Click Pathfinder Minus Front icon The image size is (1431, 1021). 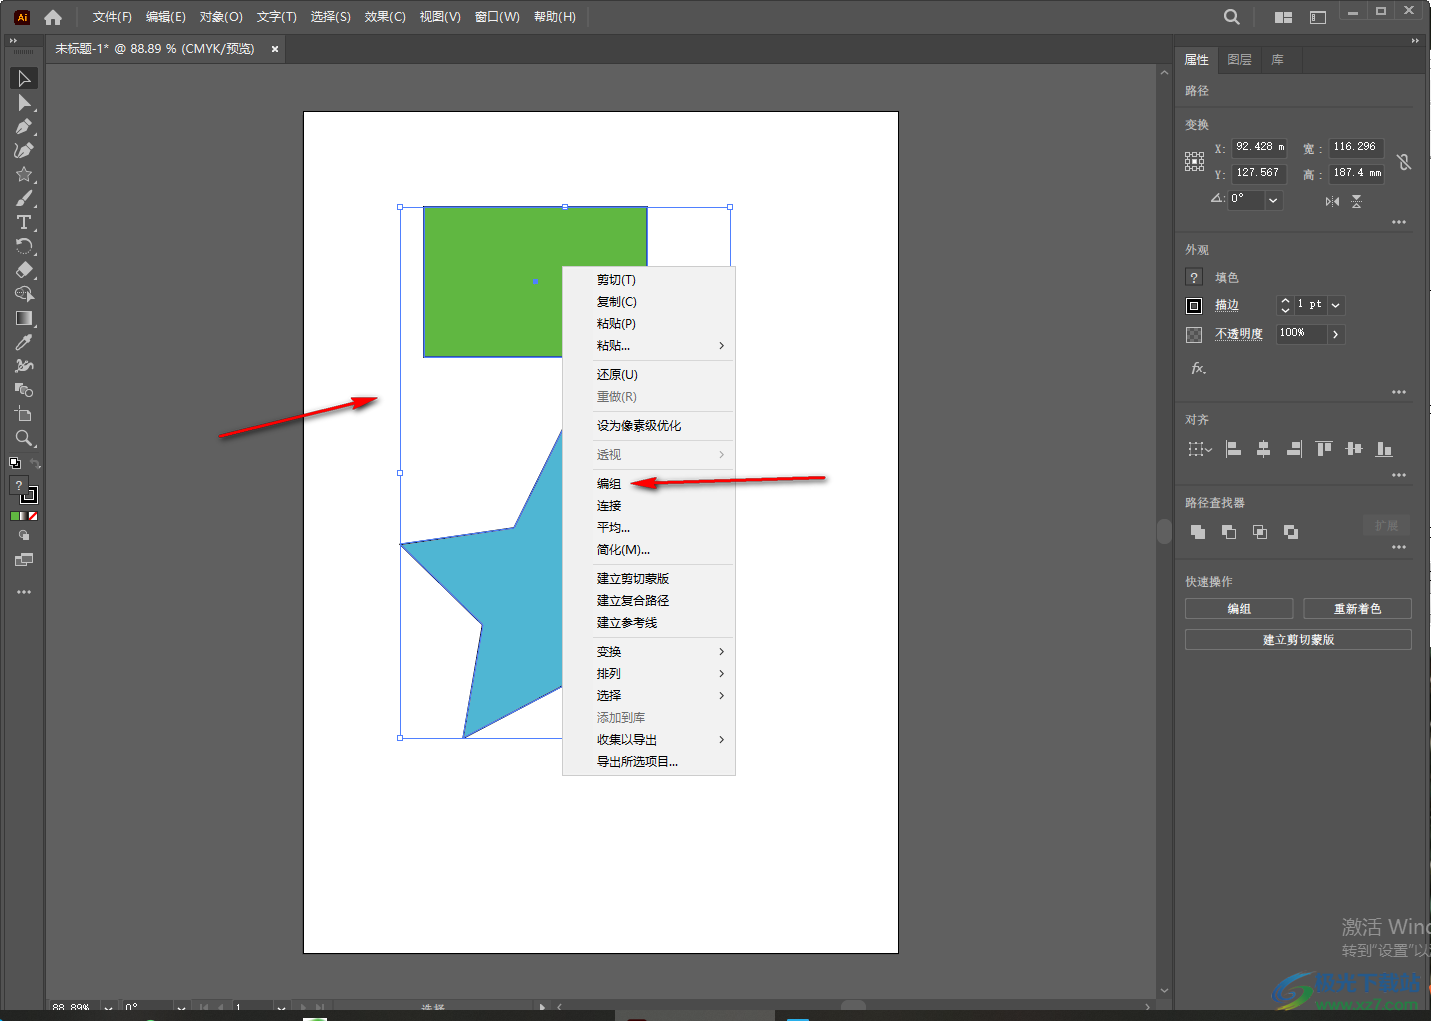(x=1229, y=532)
